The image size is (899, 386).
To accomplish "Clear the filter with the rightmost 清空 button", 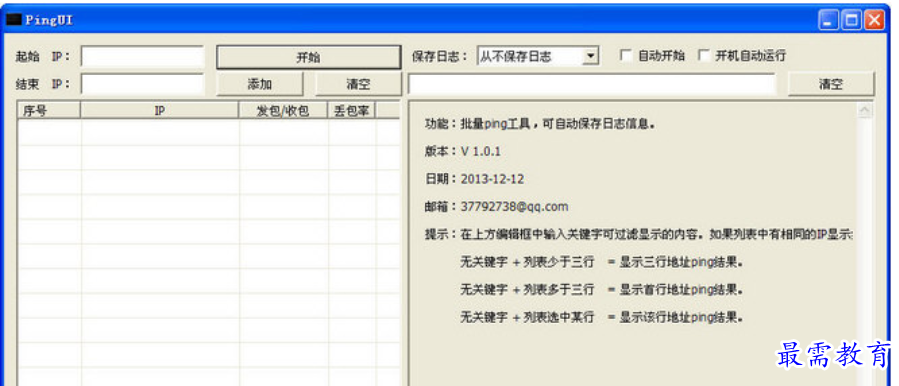I will tap(831, 84).
